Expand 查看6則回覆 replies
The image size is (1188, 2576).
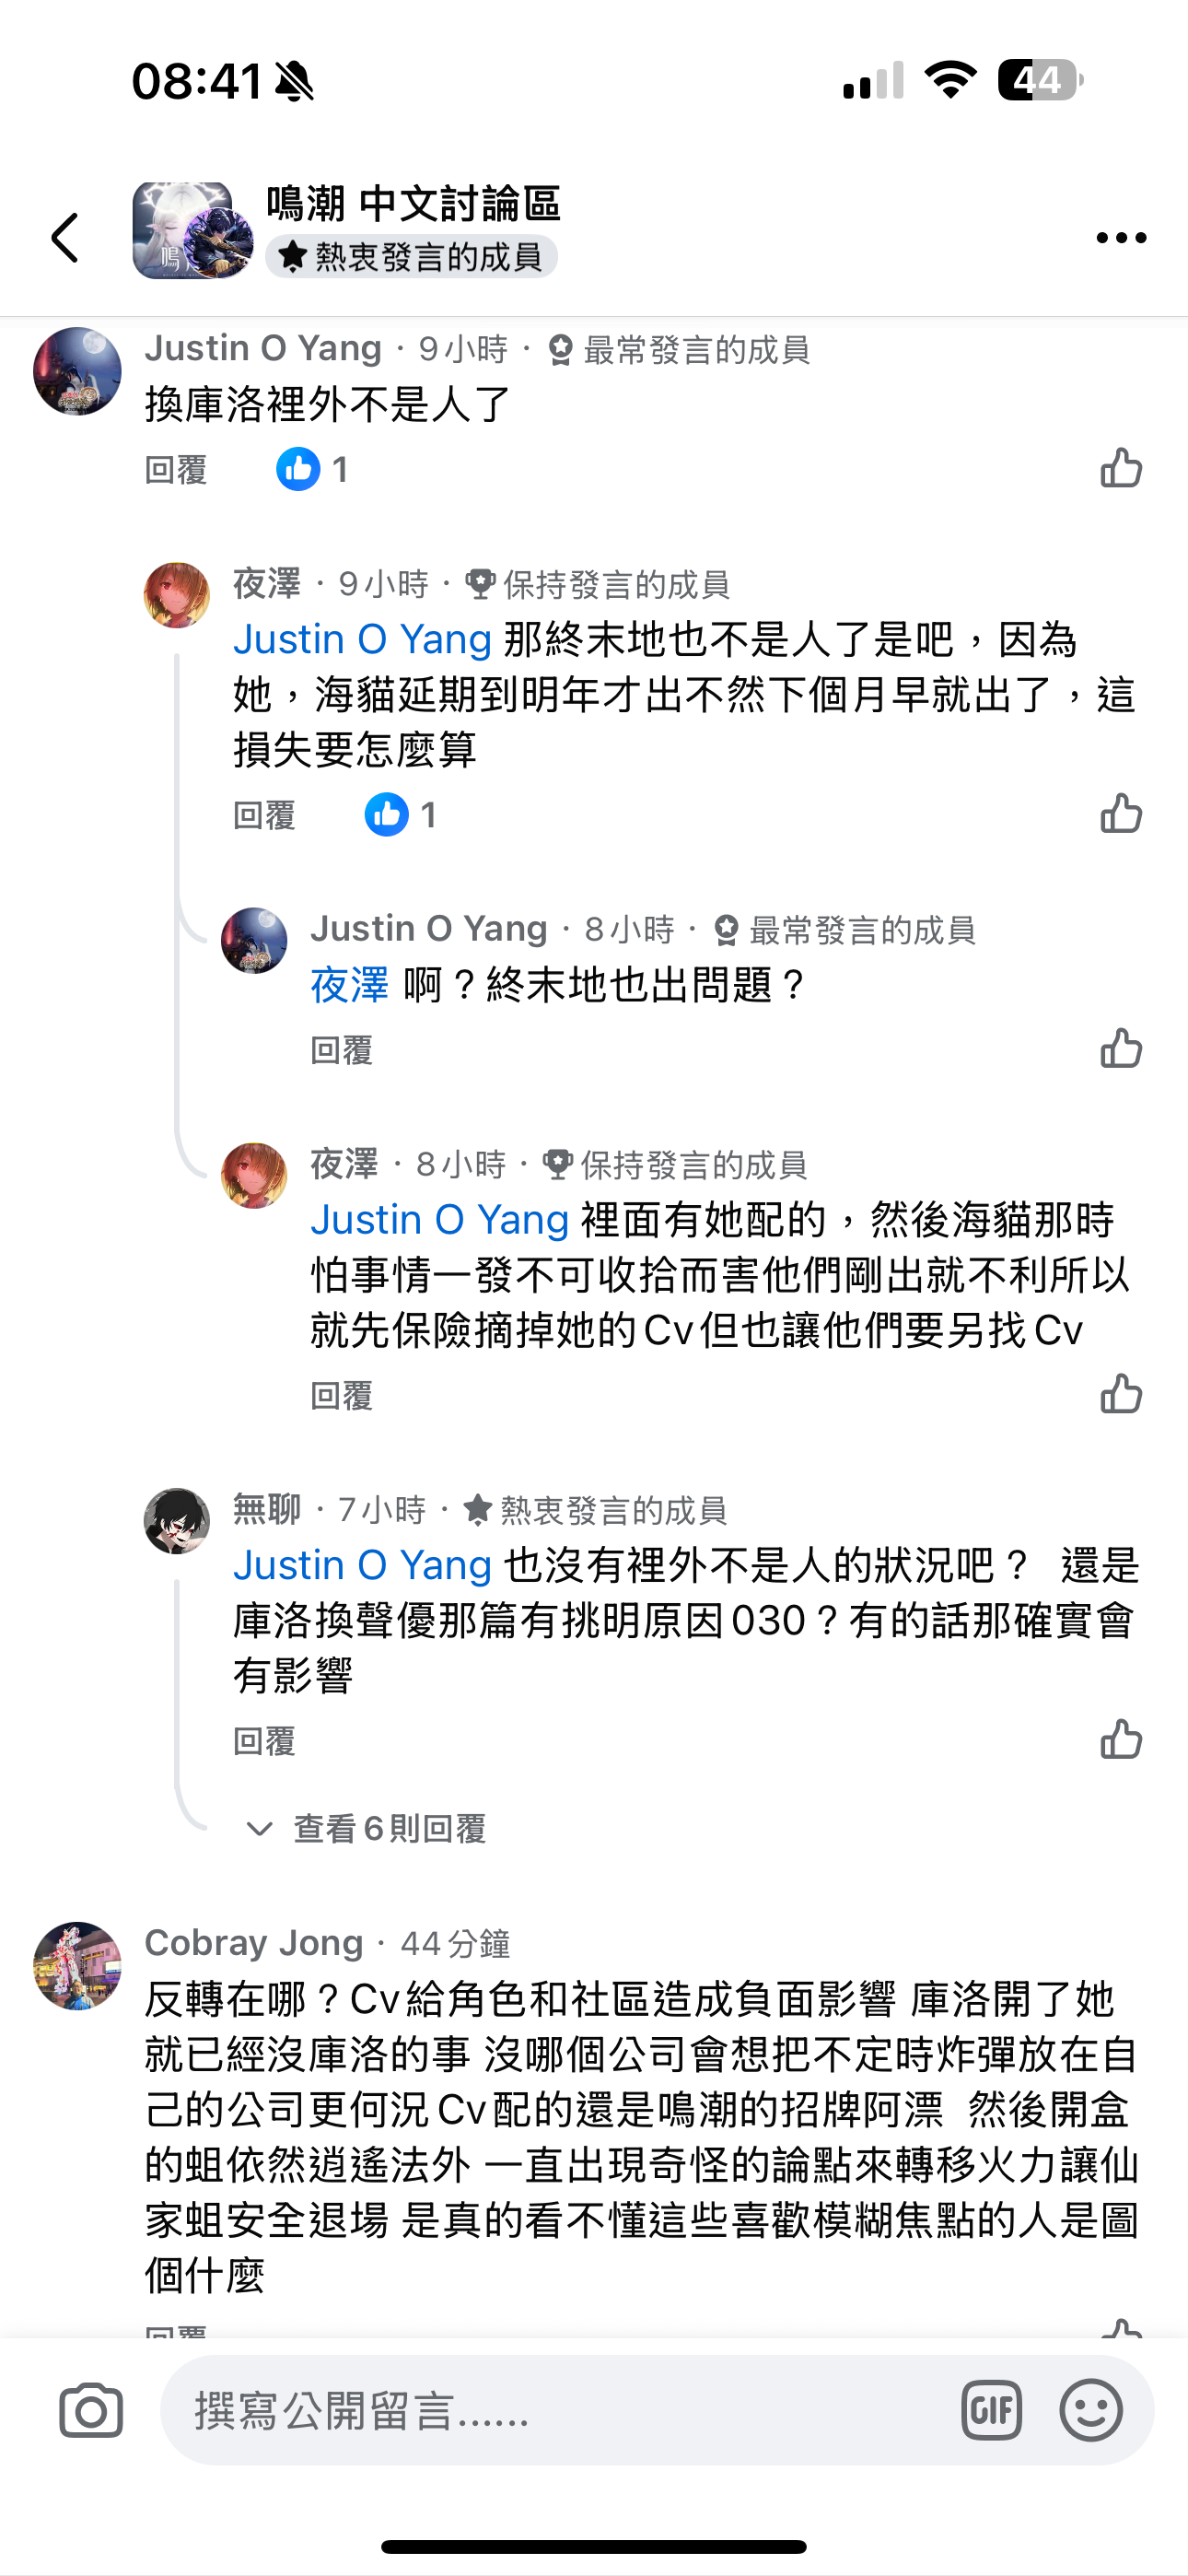[x=366, y=1829]
